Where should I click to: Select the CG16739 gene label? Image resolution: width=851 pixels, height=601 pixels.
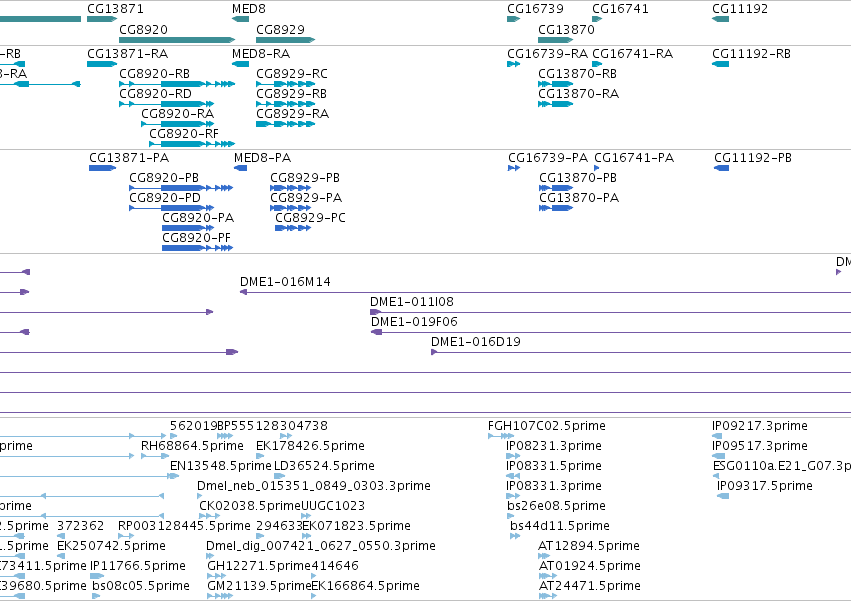point(535,9)
